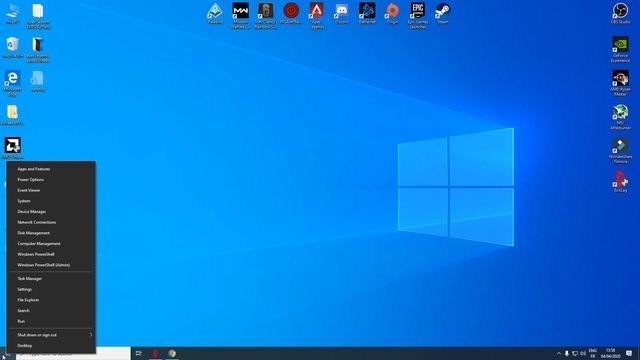Open the Epic Games Launcher shortcut
Image resolution: width=640 pixels, height=360 pixels.
418,15
